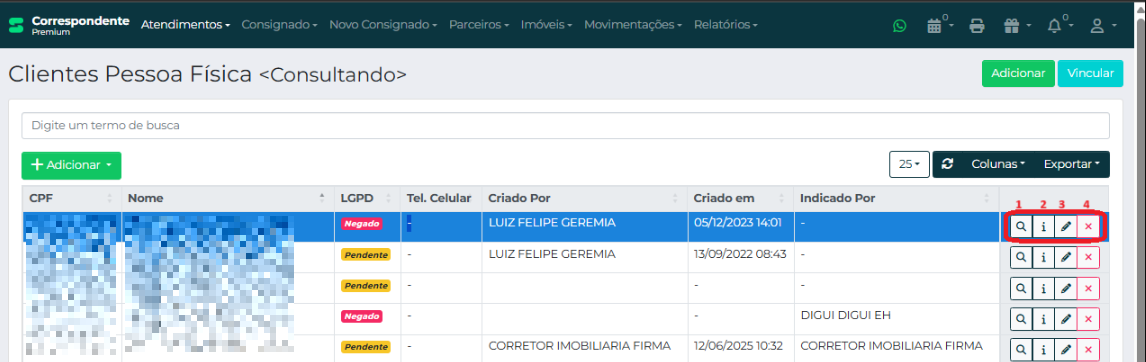Click the Vincular button
This screenshot has width=1146, height=362.
[1090, 74]
